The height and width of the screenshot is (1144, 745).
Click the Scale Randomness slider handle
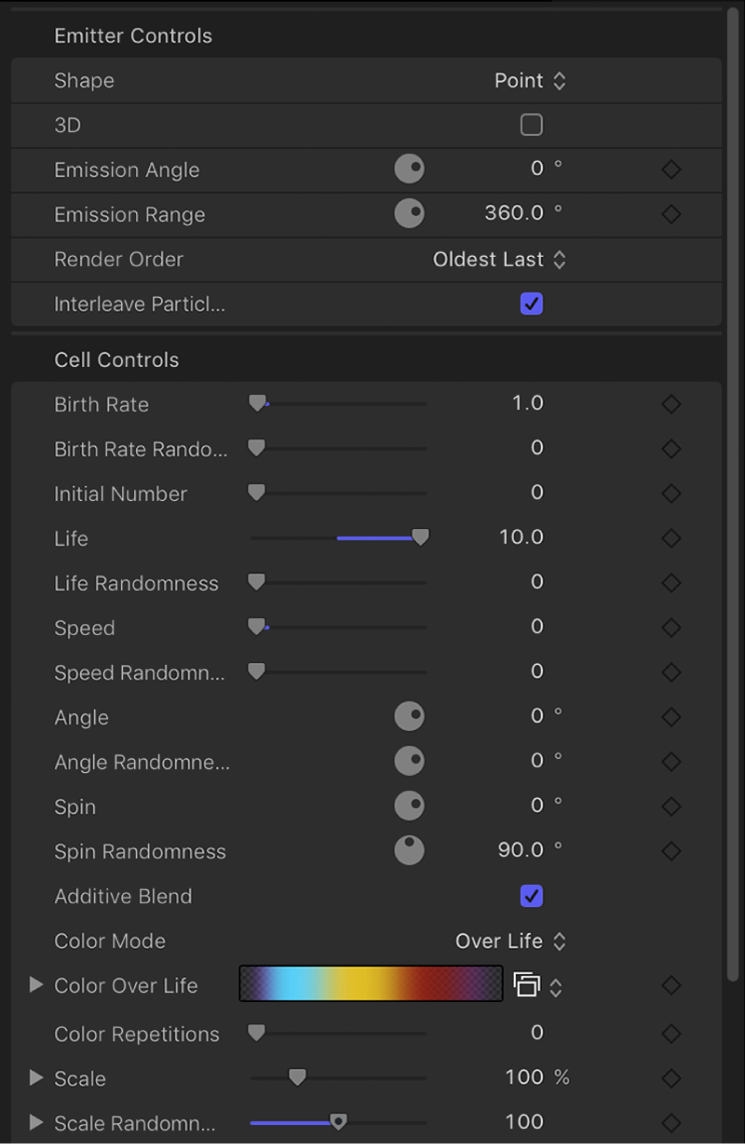pos(339,1122)
